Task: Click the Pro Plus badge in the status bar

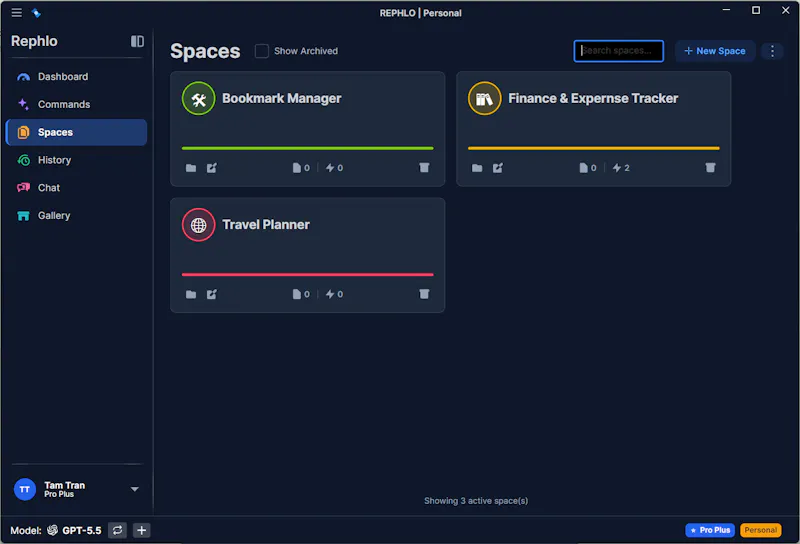Action: (x=710, y=530)
